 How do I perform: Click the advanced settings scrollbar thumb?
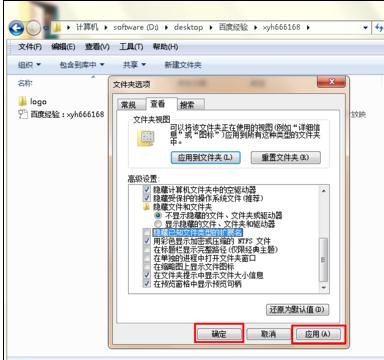tap(323, 260)
